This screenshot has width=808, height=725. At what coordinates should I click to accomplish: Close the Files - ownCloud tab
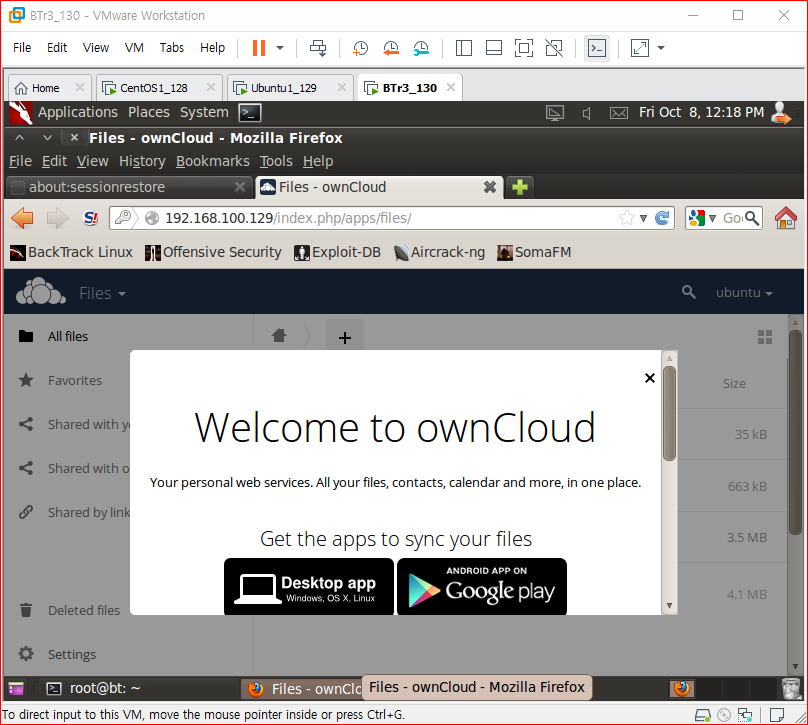tap(490, 187)
